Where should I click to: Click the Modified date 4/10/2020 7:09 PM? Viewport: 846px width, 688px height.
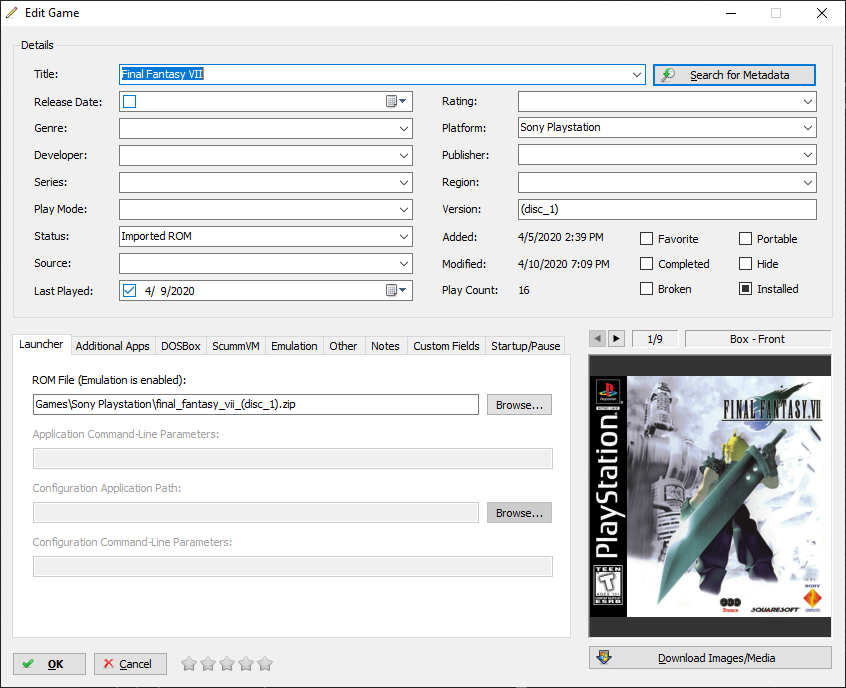(x=563, y=264)
